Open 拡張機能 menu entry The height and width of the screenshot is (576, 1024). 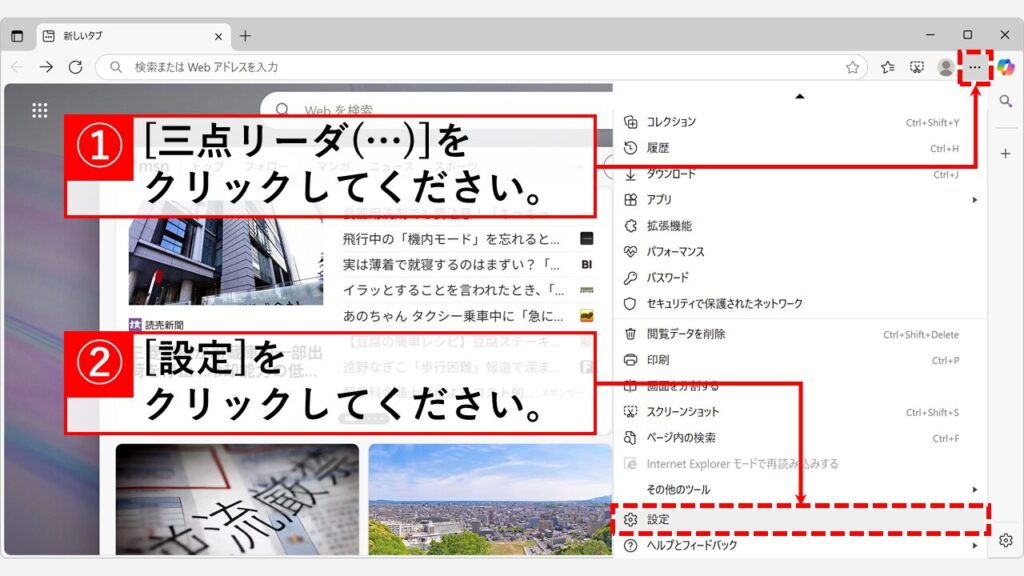[x=801, y=226]
